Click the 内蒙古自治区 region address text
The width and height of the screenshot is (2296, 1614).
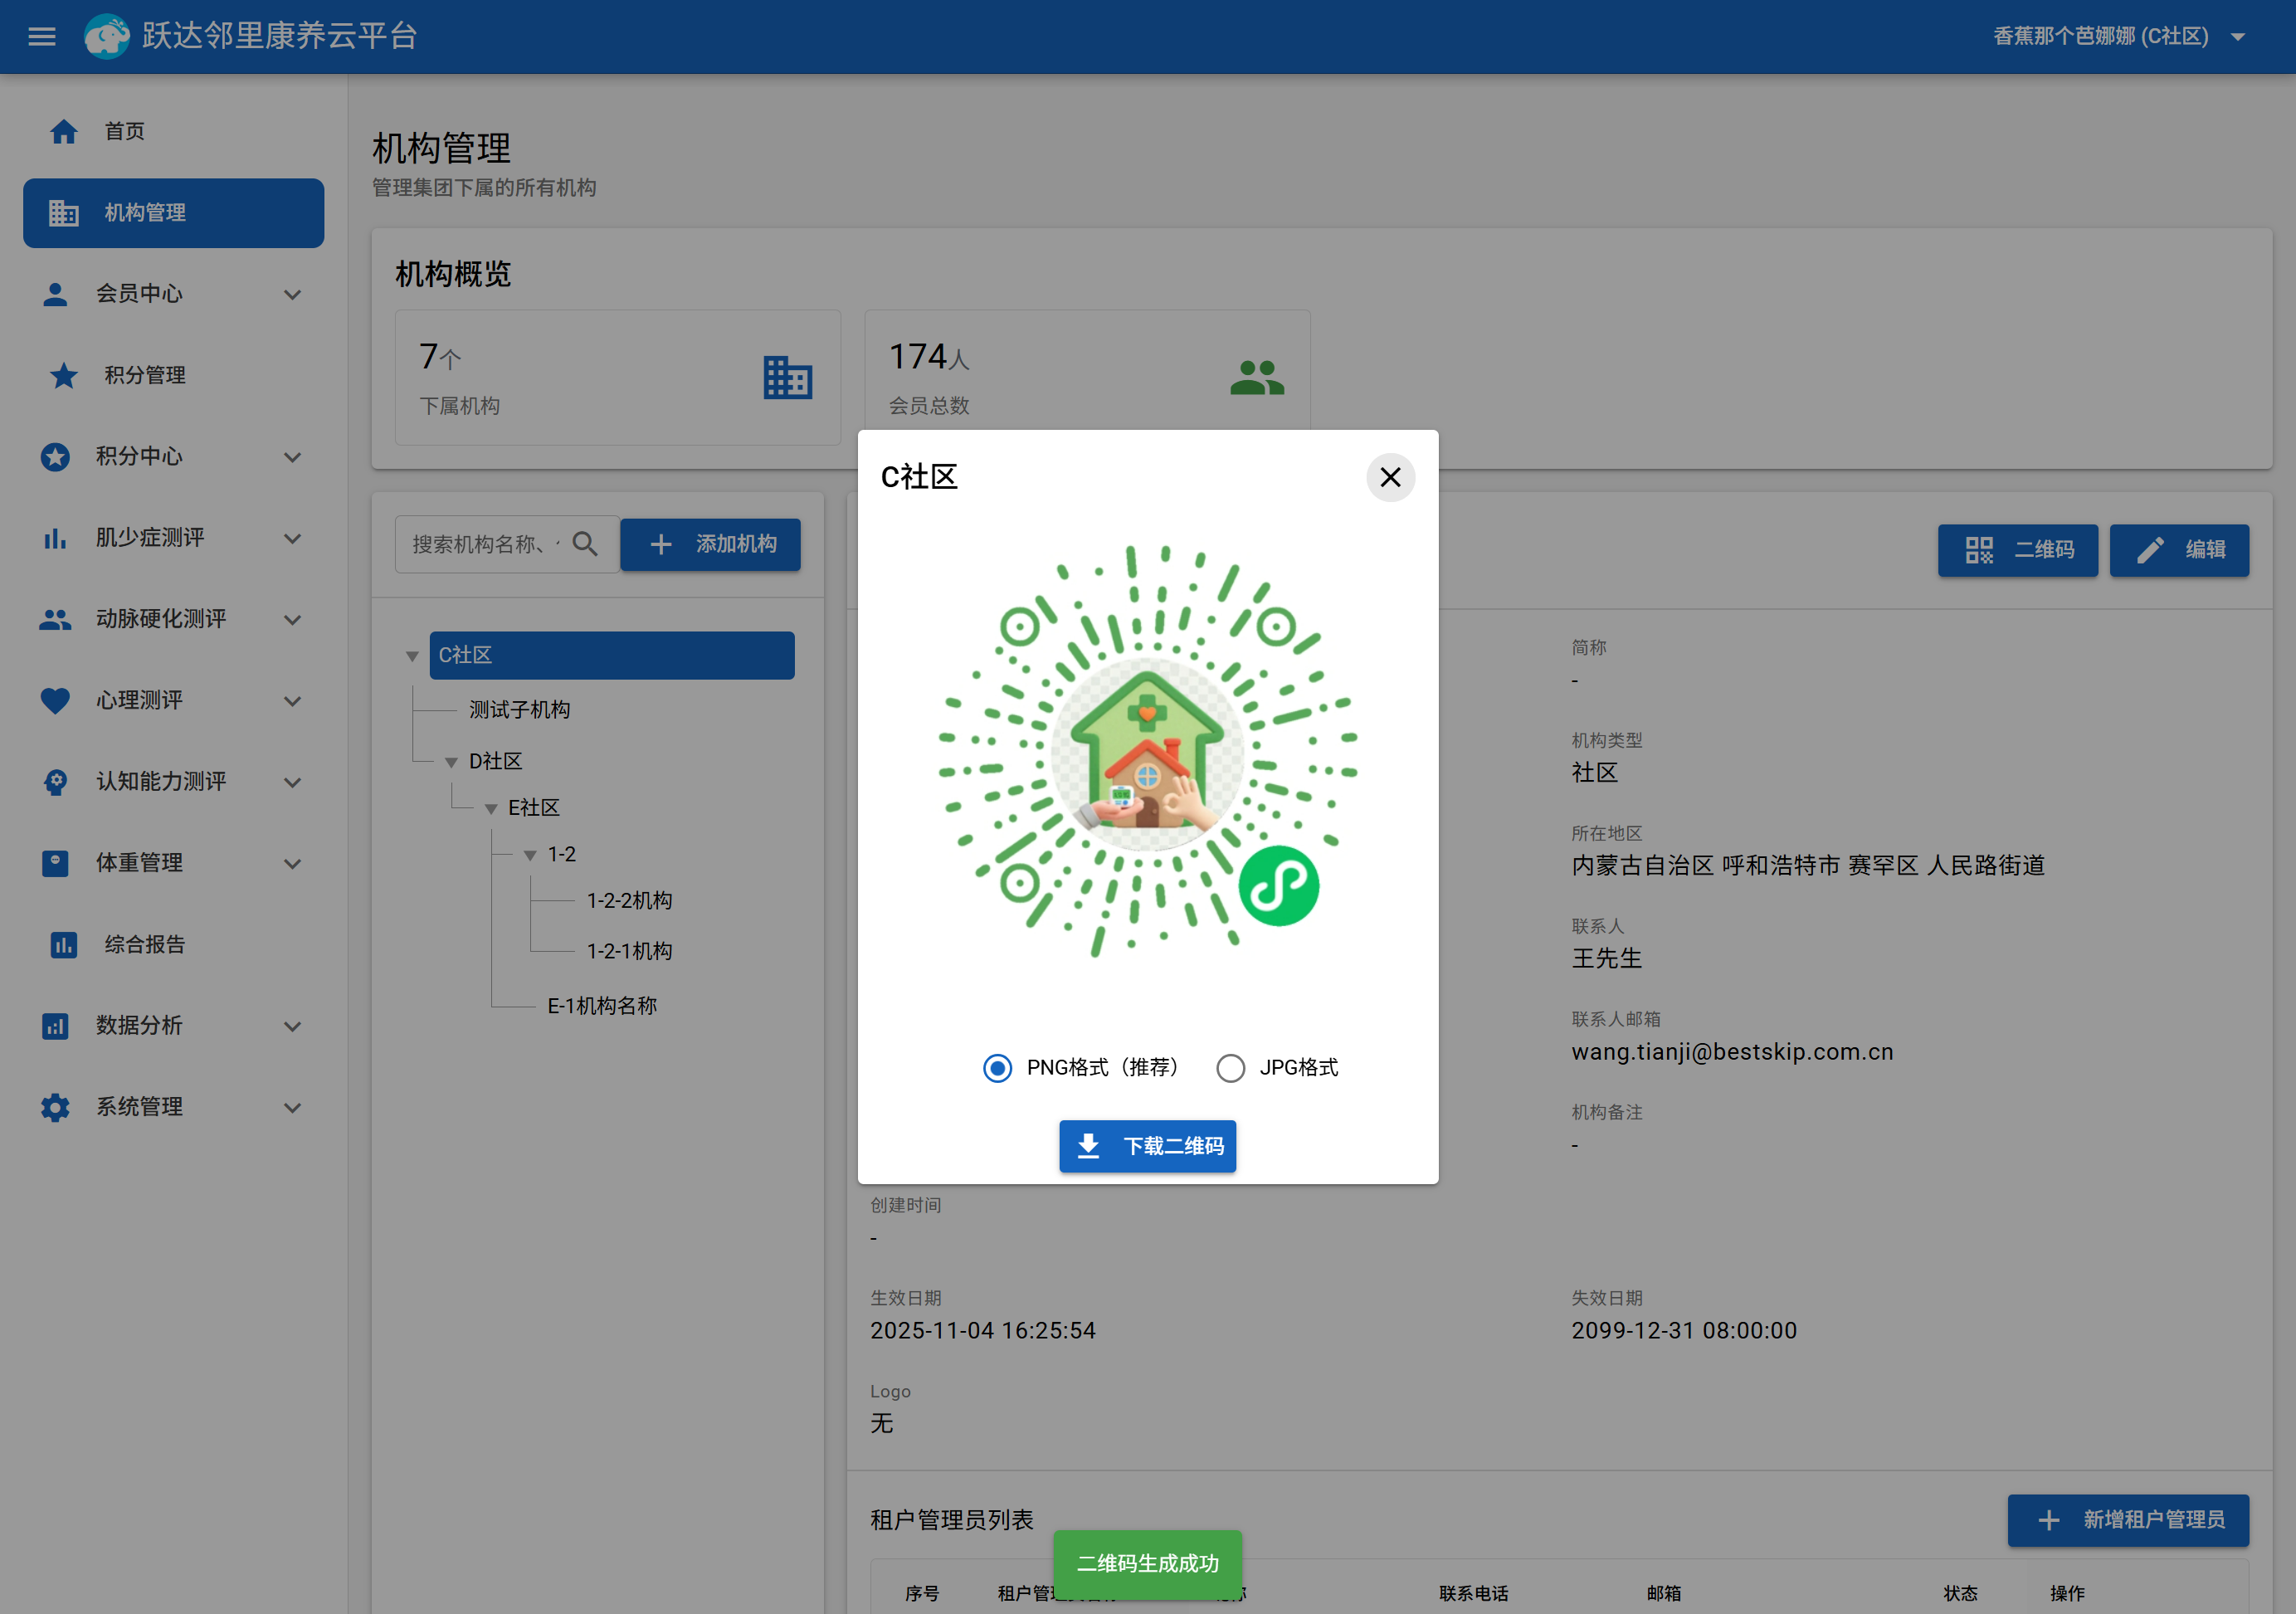click(1808, 866)
